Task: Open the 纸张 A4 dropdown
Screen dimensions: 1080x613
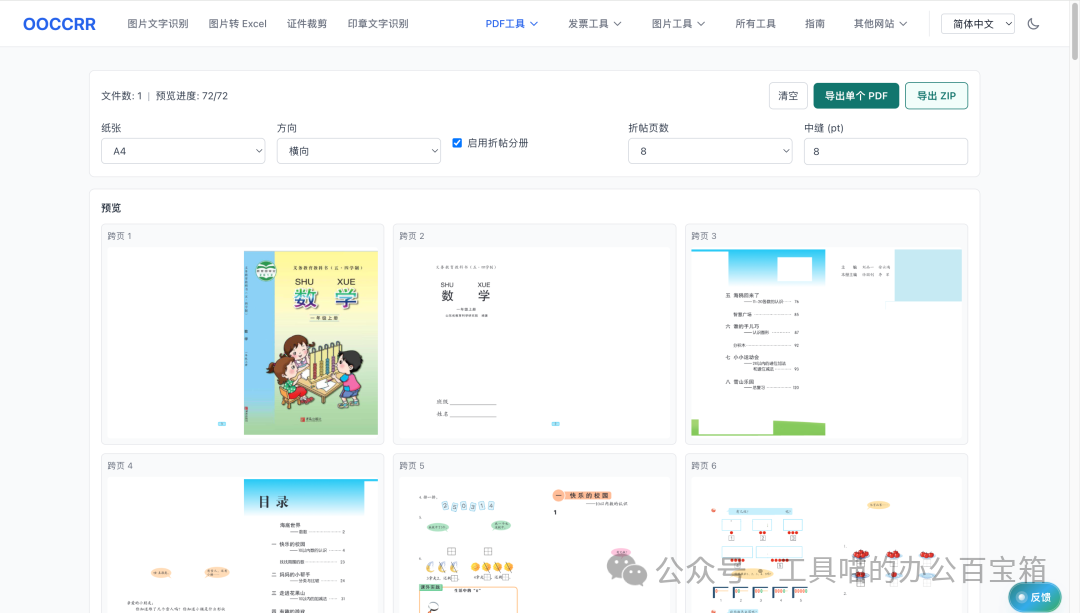Action: 183,151
